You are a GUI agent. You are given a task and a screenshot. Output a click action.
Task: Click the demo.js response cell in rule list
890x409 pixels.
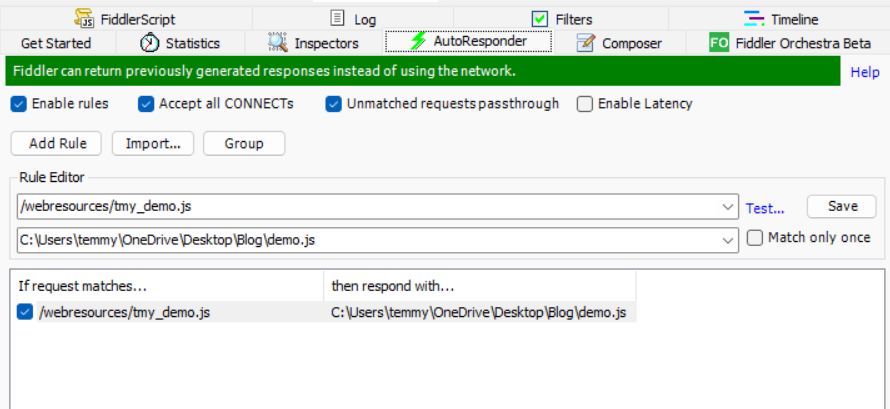479,312
